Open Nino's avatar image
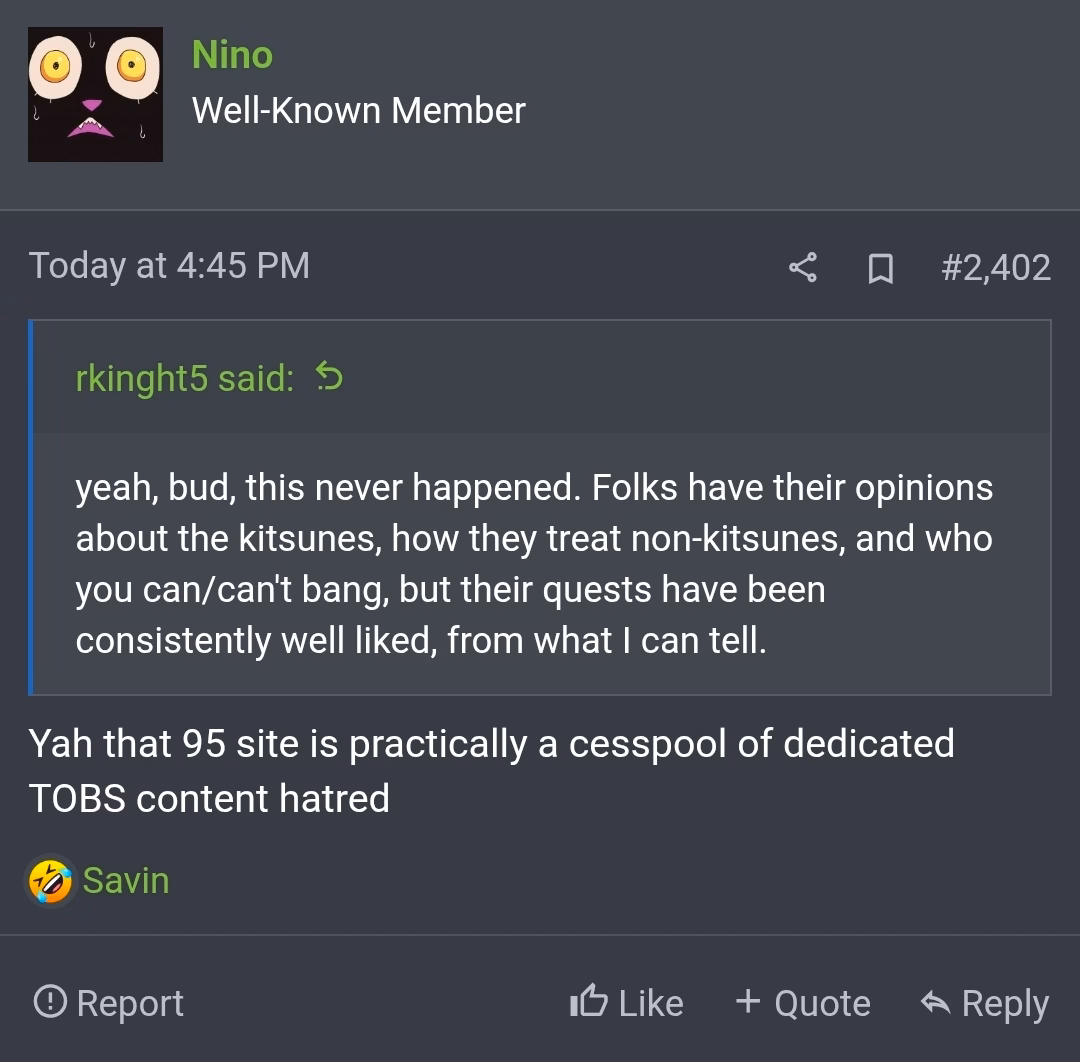The width and height of the screenshot is (1080, 1062). pyautogui.click(x=95, y=95)
